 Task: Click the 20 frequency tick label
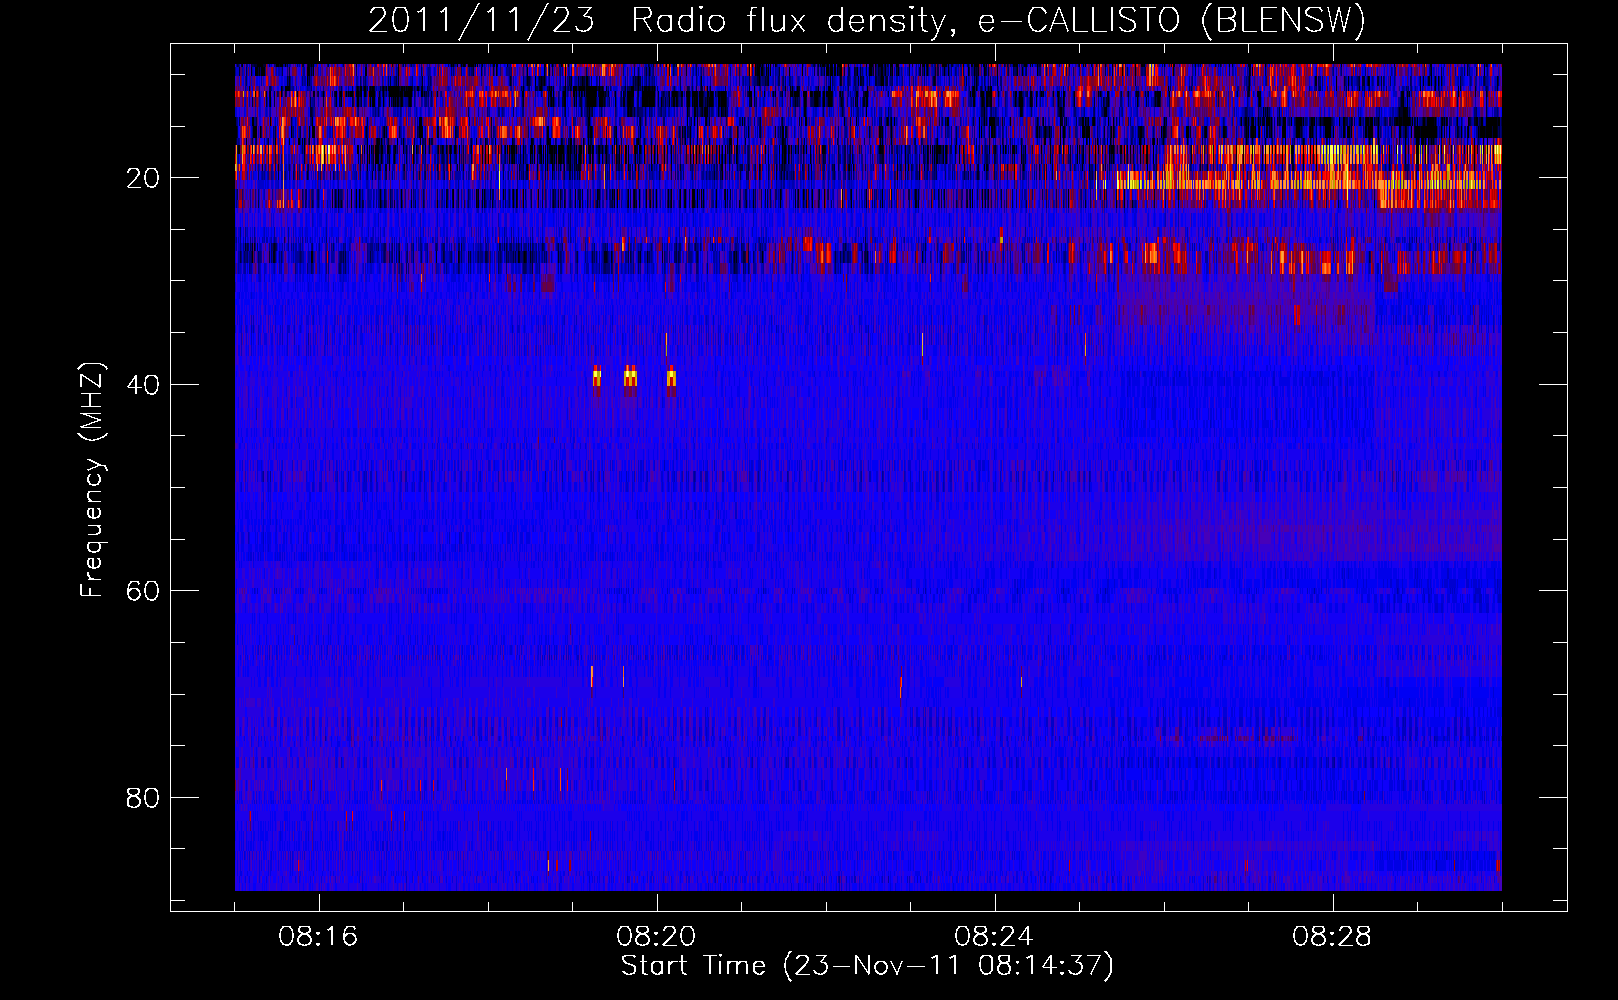click(x=143, y=178)
